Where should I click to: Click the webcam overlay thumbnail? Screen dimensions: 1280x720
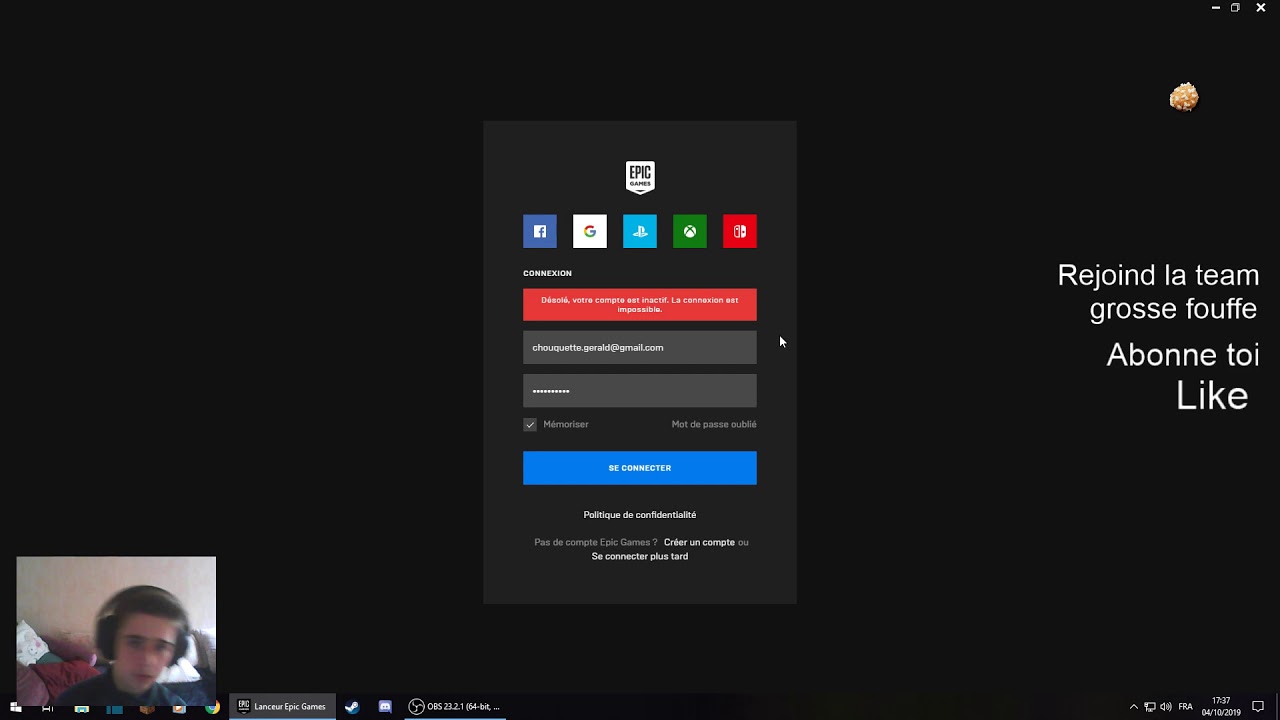pyautogui.click(x=116, y=631)
